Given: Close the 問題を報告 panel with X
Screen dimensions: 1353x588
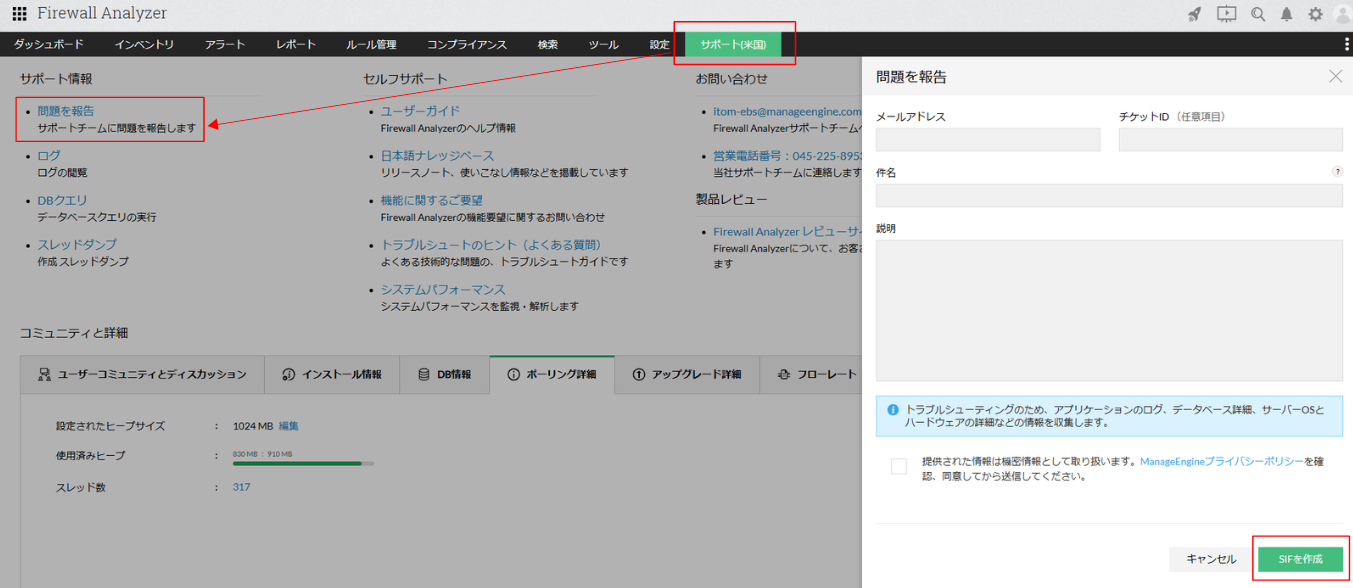Looking at the screenshot, I should pyautogui.click(x=1335, y=77).
